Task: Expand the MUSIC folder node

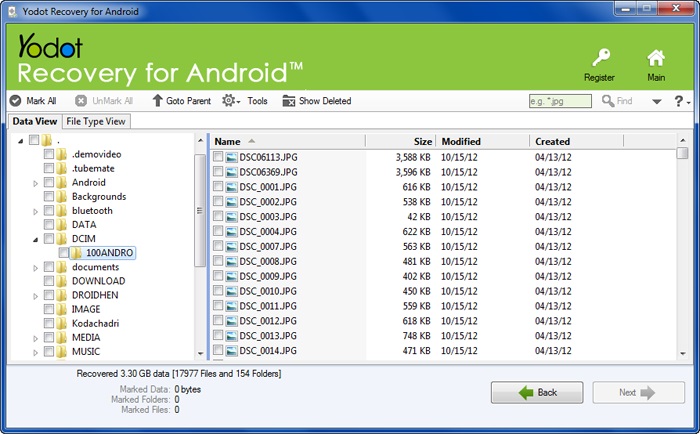Action: click(36, 352)
